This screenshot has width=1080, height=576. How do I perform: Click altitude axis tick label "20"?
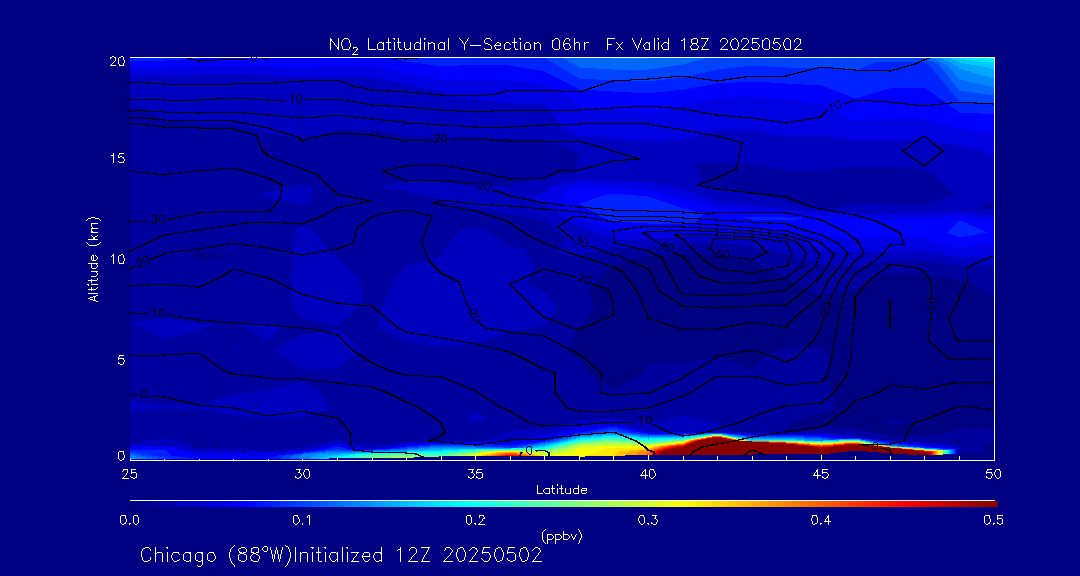point(116,61)
